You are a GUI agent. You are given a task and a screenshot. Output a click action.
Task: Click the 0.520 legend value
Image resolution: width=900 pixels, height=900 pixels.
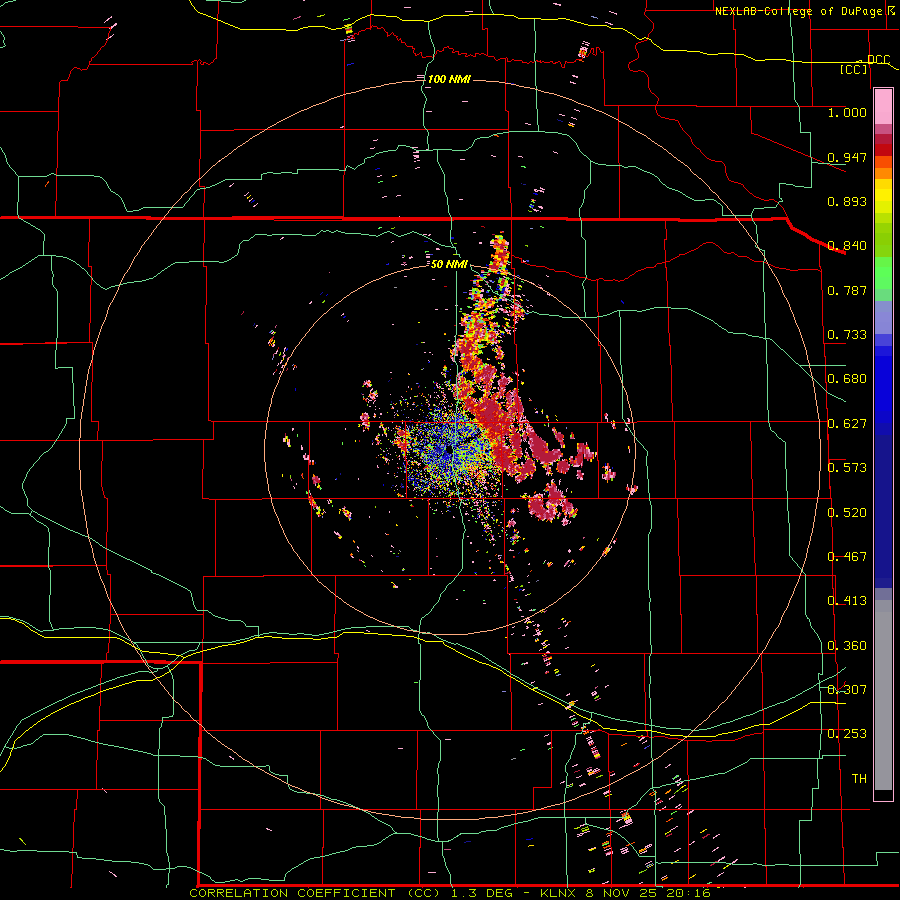pos(847,513)
